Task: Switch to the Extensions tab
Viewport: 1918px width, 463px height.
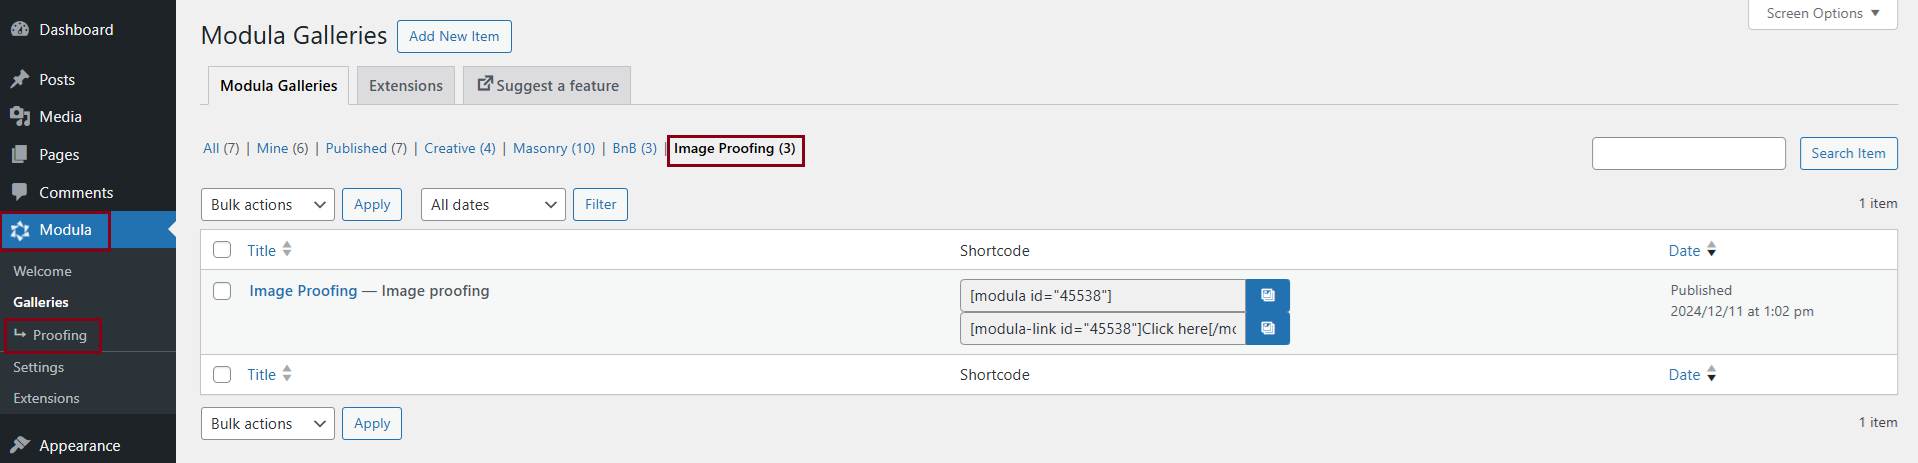Action: click(x=405, y=86)
